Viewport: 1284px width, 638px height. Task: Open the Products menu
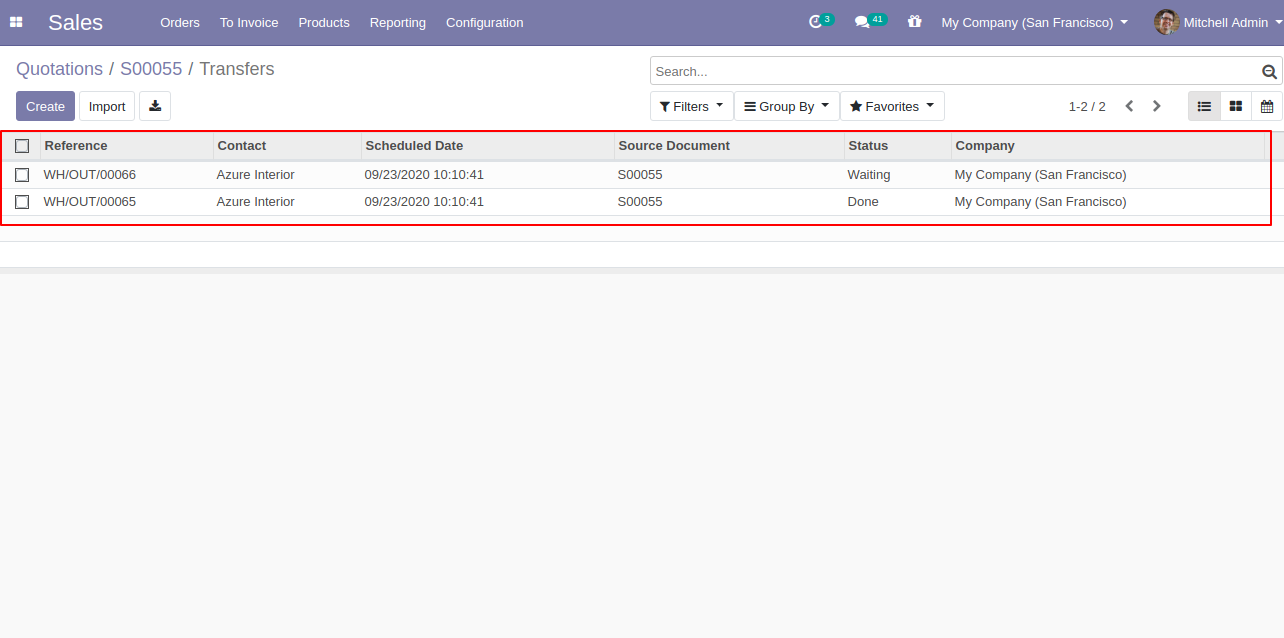[324, 22]
